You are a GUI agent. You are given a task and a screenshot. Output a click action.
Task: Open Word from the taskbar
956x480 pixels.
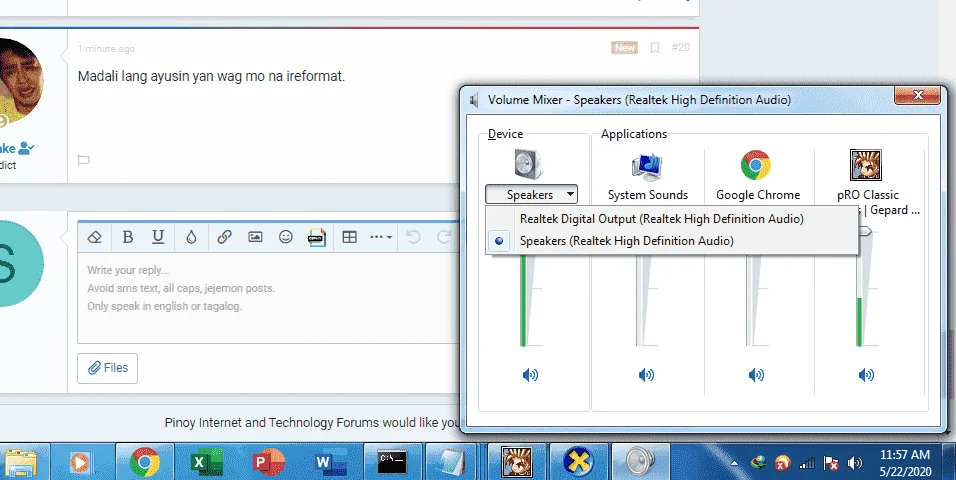tap(331, 462)
